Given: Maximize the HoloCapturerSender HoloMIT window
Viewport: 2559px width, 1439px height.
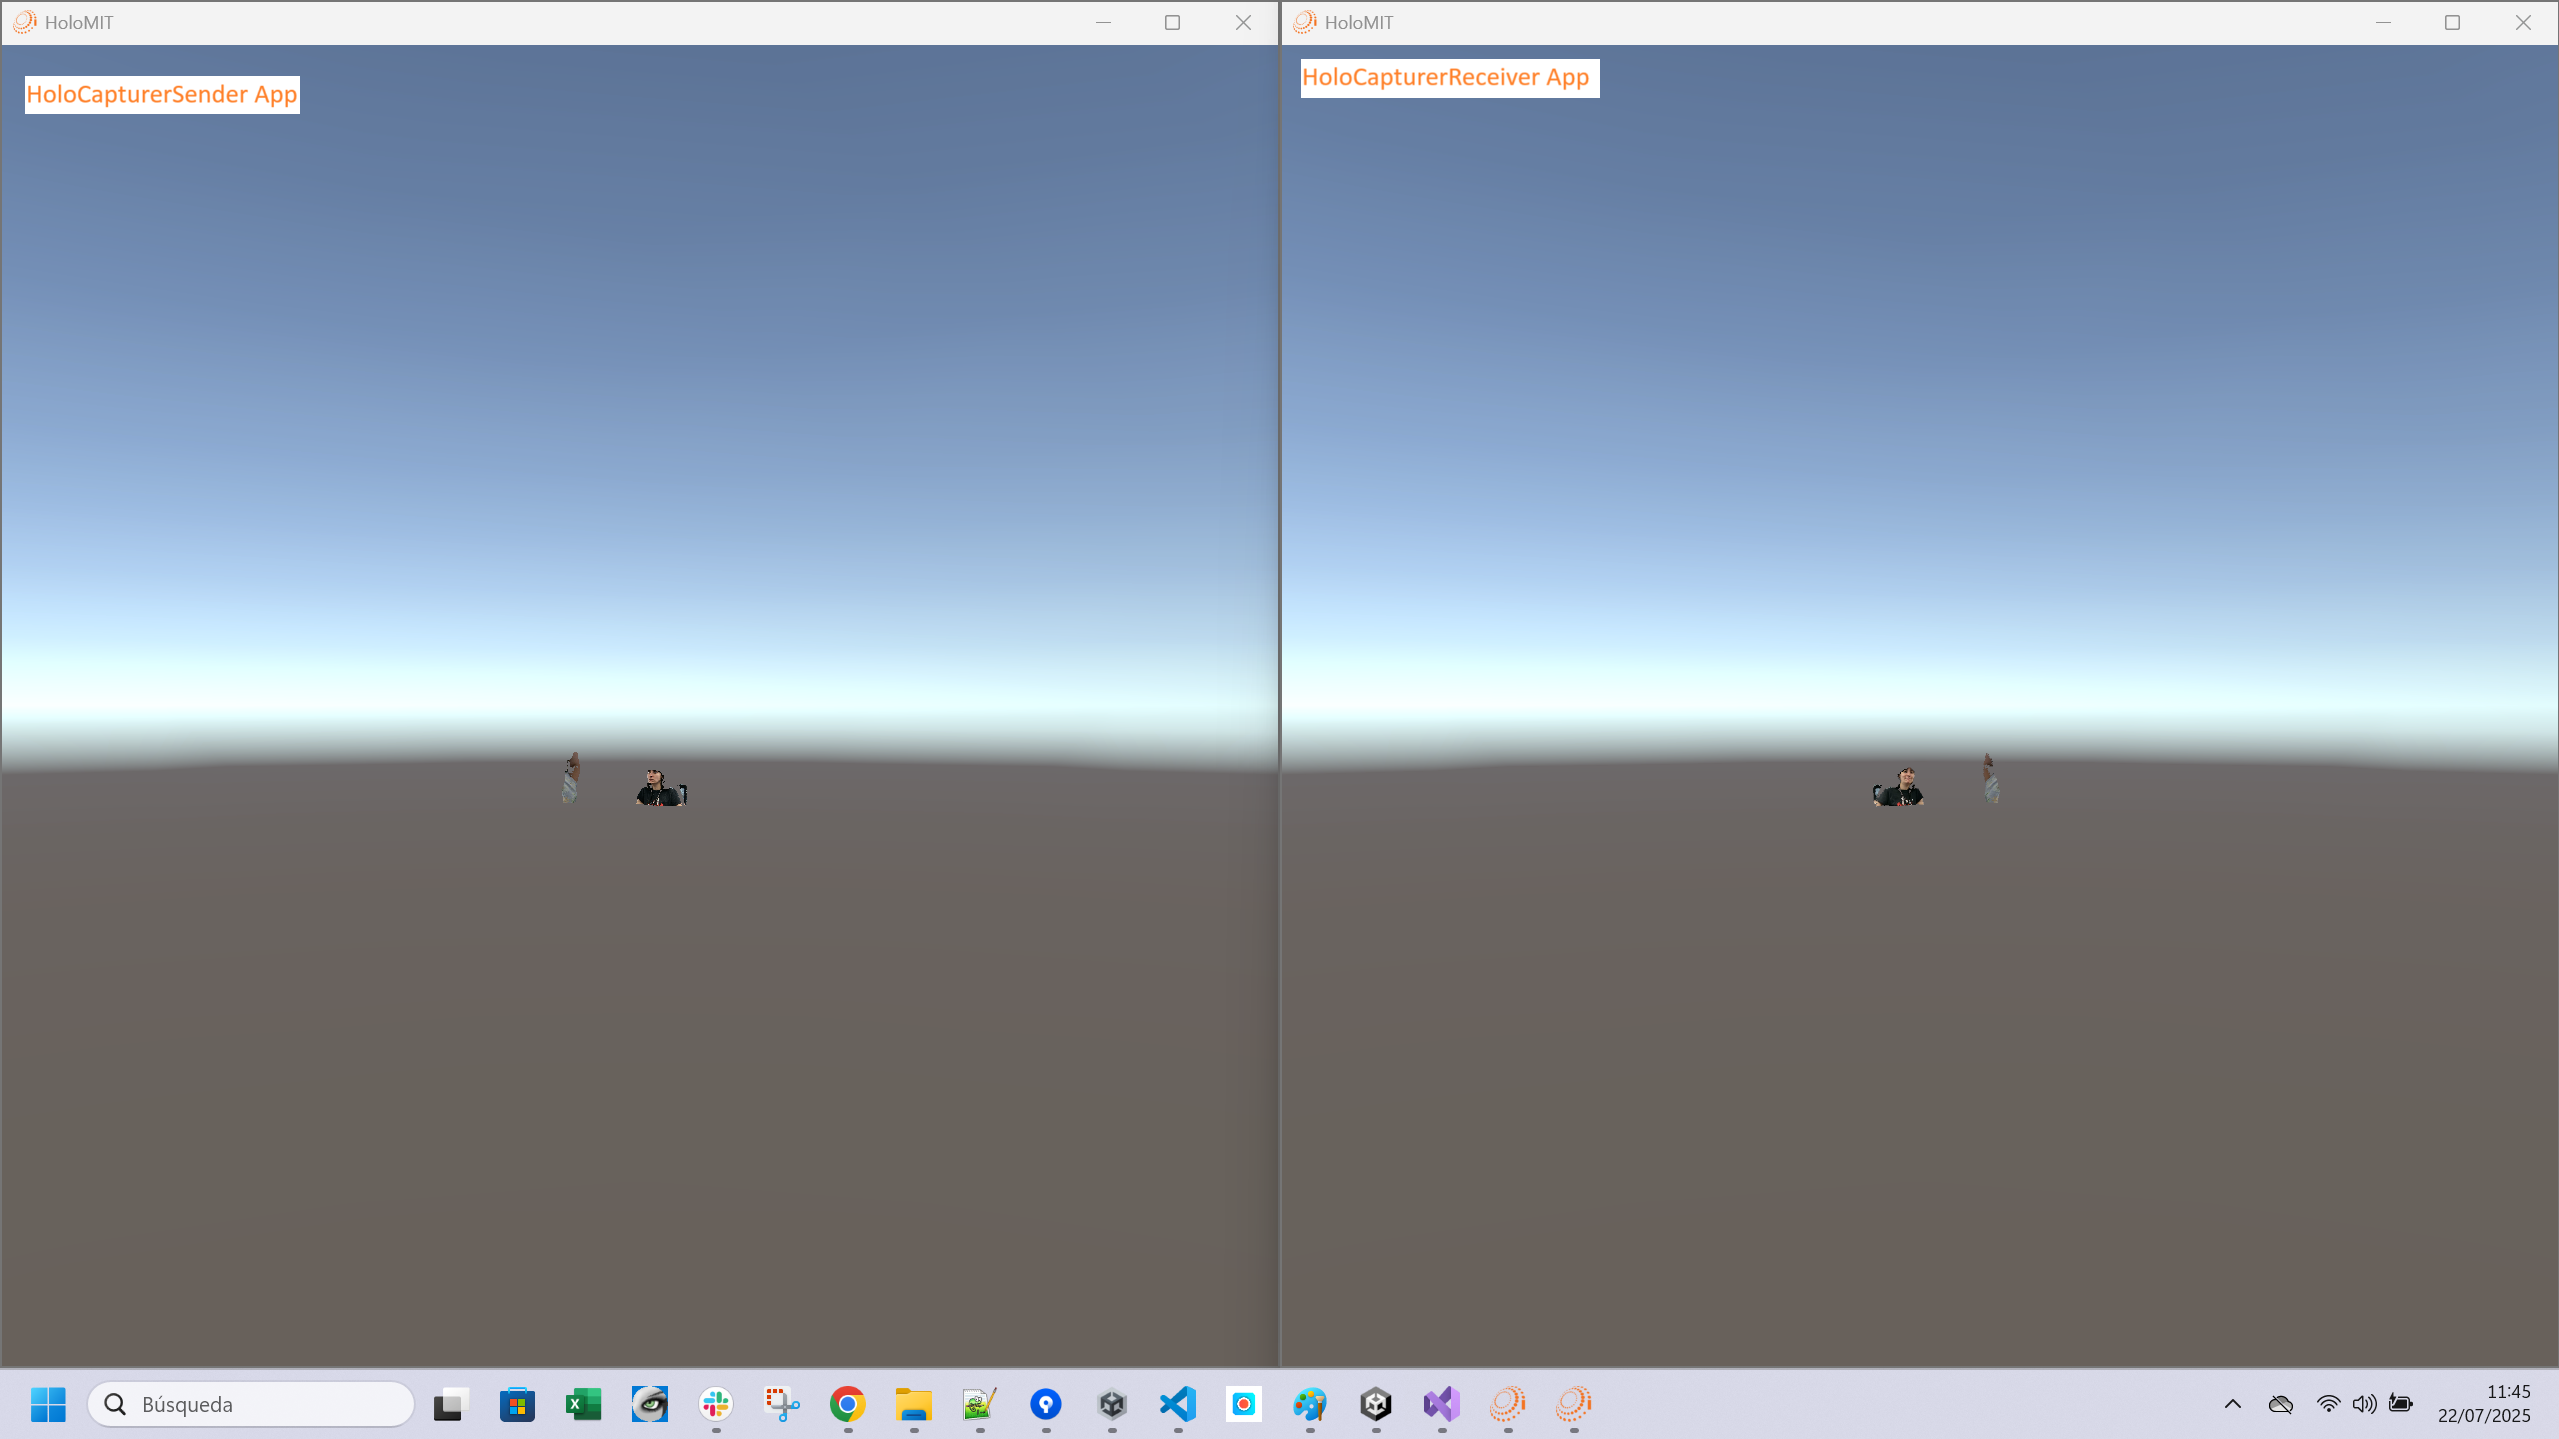Looking at the screenshot, I should click(1172, 22).
